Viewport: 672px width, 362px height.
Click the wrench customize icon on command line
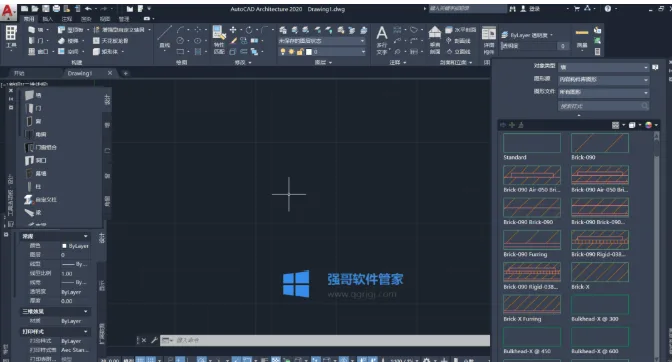point(154,340)
